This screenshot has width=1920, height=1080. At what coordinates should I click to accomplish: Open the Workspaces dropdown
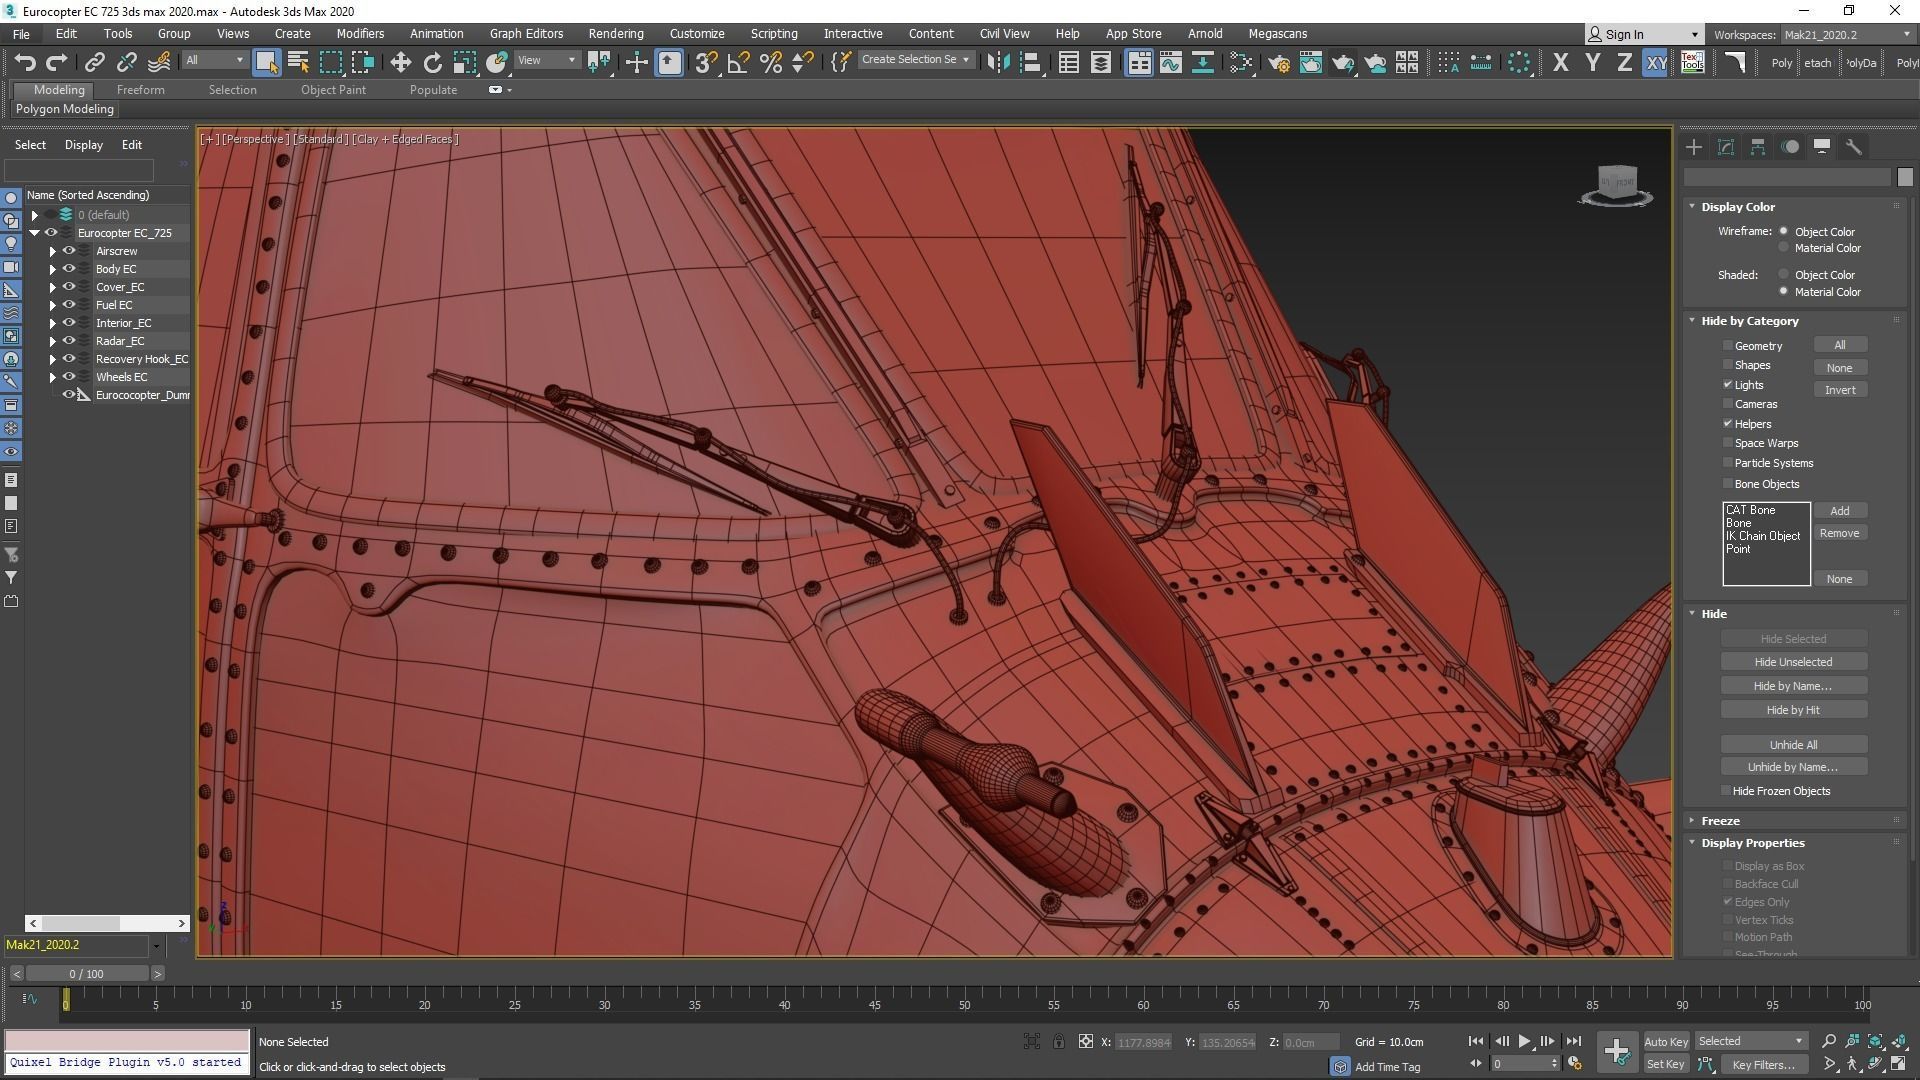[x=1845, y=34]
